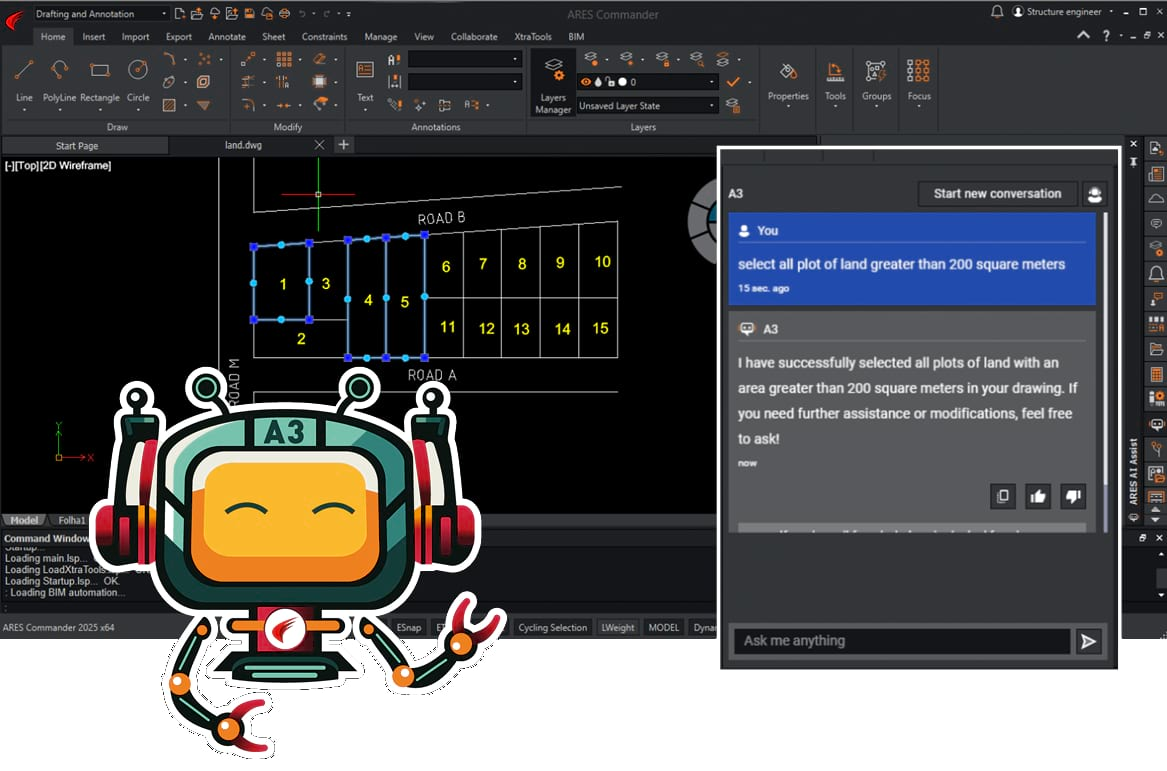Click Start new conversation button
The image size is (1167, 771).
[997, 194]
